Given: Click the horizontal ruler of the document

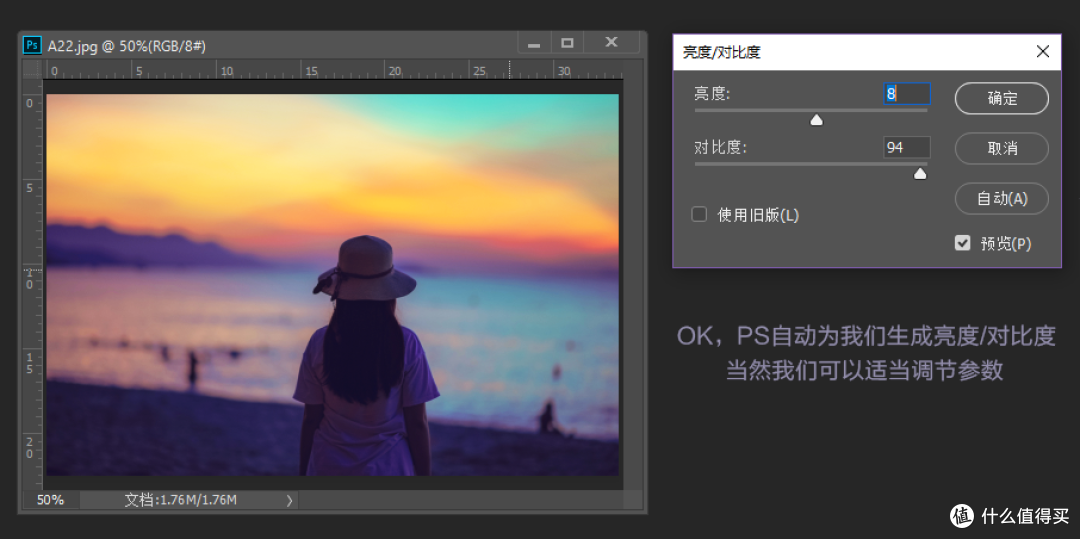Looking at the screenshot, I should (333, 69).
